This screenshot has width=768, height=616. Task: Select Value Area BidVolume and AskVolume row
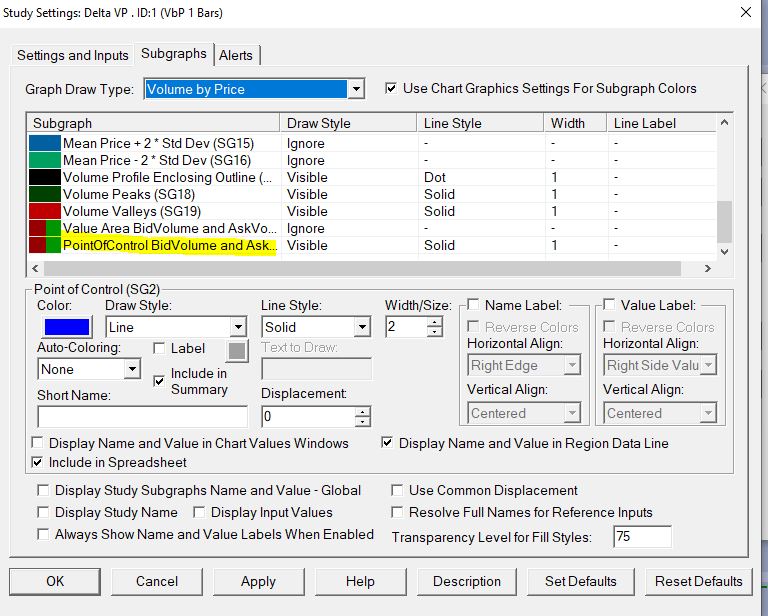[x=372, y=228]
